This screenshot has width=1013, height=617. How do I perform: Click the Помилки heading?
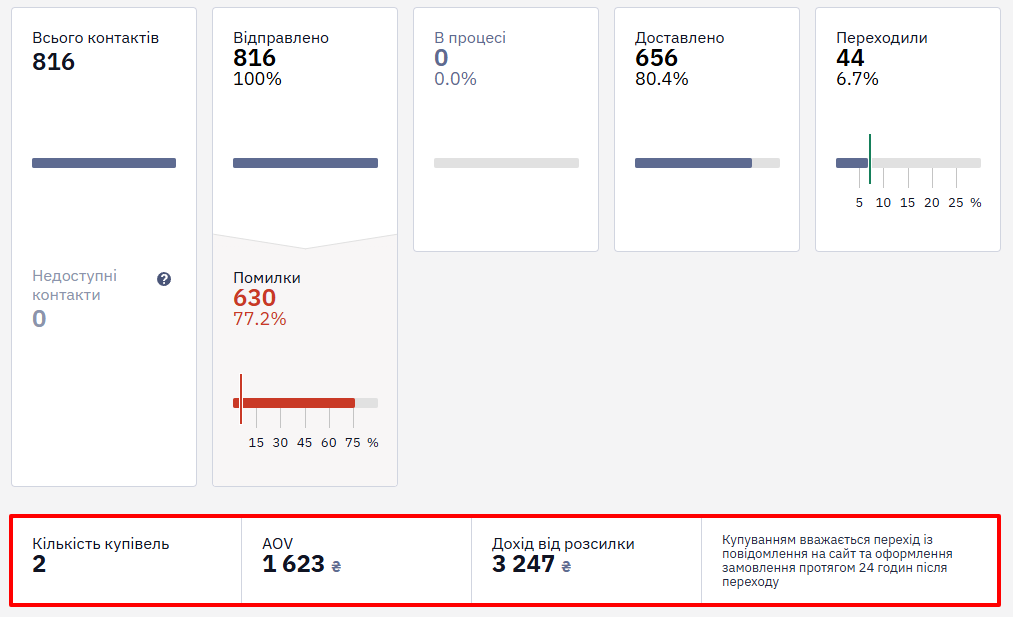tap(267, 278)
